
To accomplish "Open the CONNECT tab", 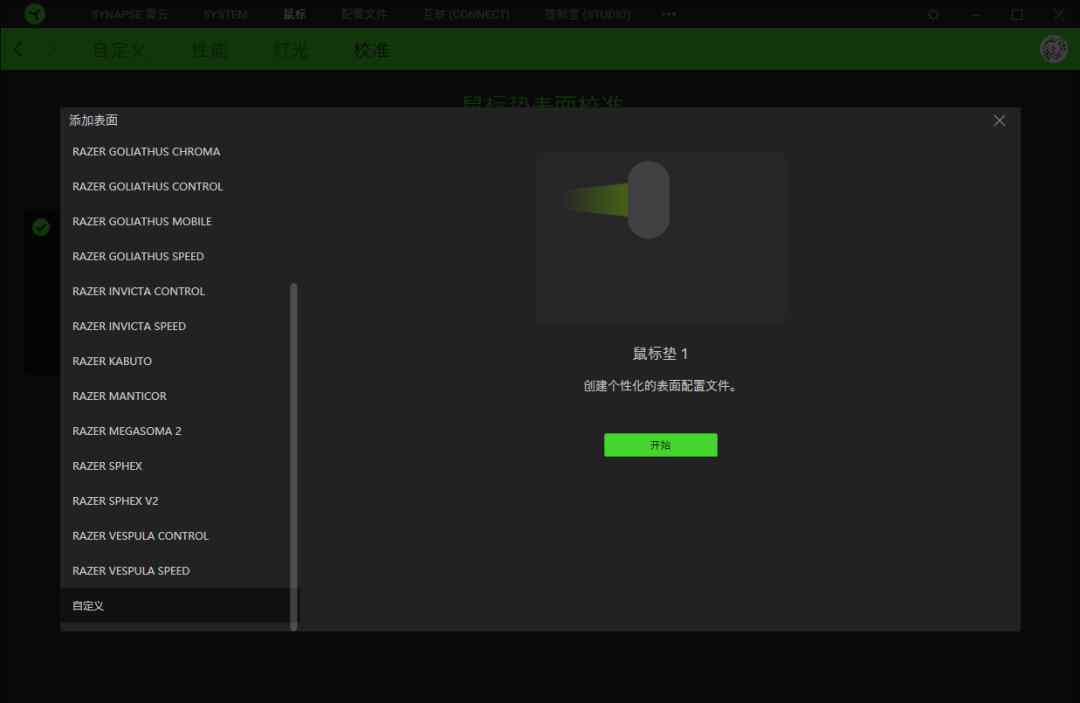I will (467, 14).
